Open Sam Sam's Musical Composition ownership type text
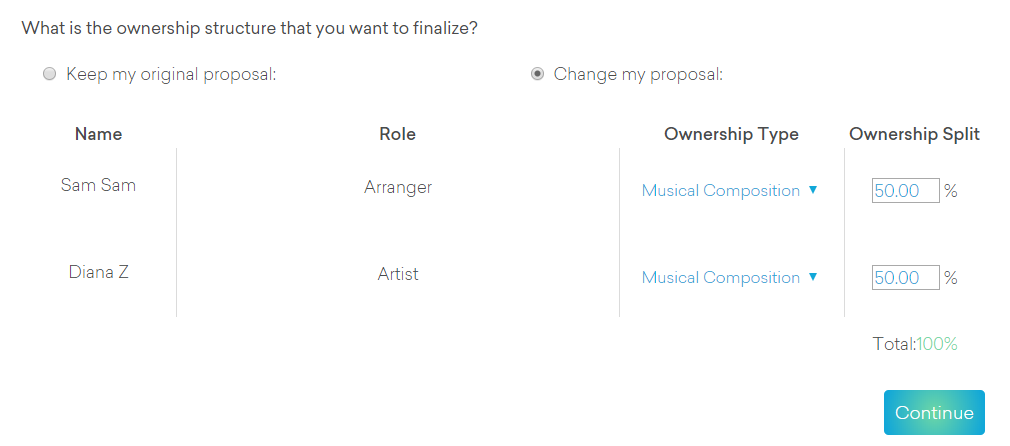This screenshot has width=1010, height=446. [720, 191]
